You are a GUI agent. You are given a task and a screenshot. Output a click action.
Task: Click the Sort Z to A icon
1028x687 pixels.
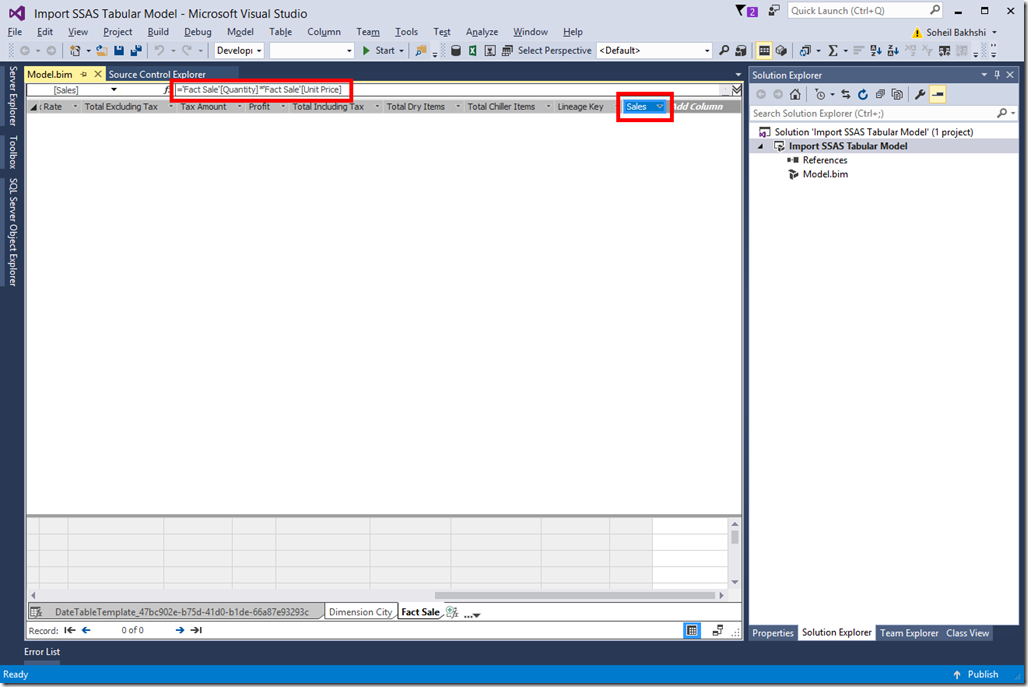pyautogui.click(x=892, y=50)
